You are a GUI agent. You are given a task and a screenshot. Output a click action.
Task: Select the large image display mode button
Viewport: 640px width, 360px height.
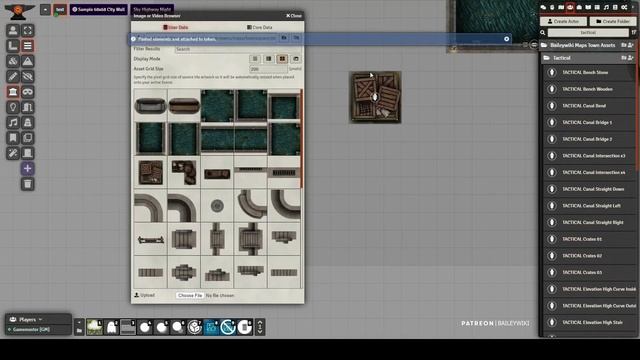(x=296, y=59)
